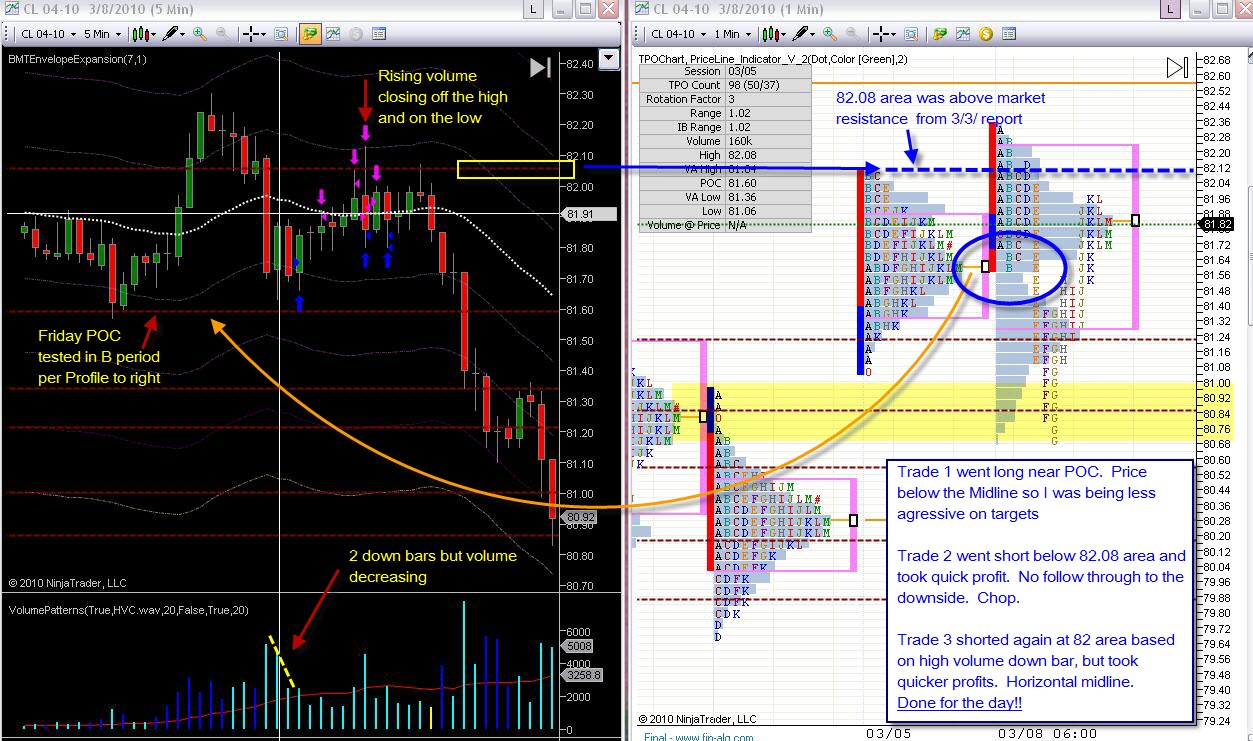The height and width of the screenshot is (741, 1253).
Task: Open instrument selector CL 04-10 in 1 Min chart
Action: (x=678, y=34)
